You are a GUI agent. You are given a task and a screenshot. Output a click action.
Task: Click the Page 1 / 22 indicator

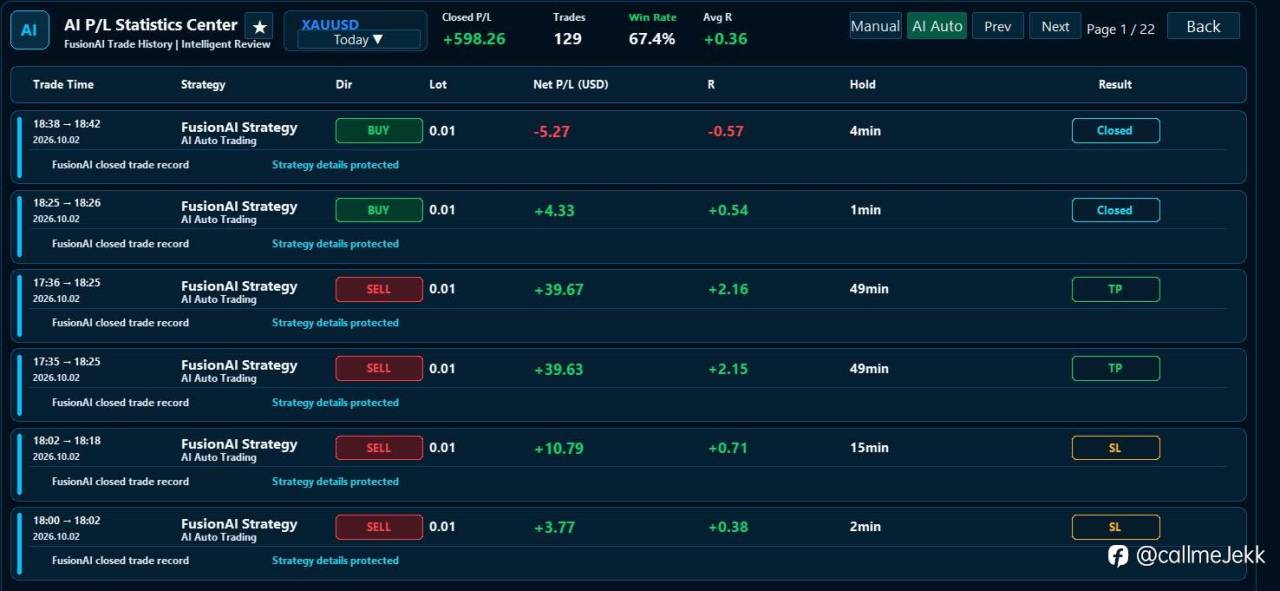tap(1120, 29)
